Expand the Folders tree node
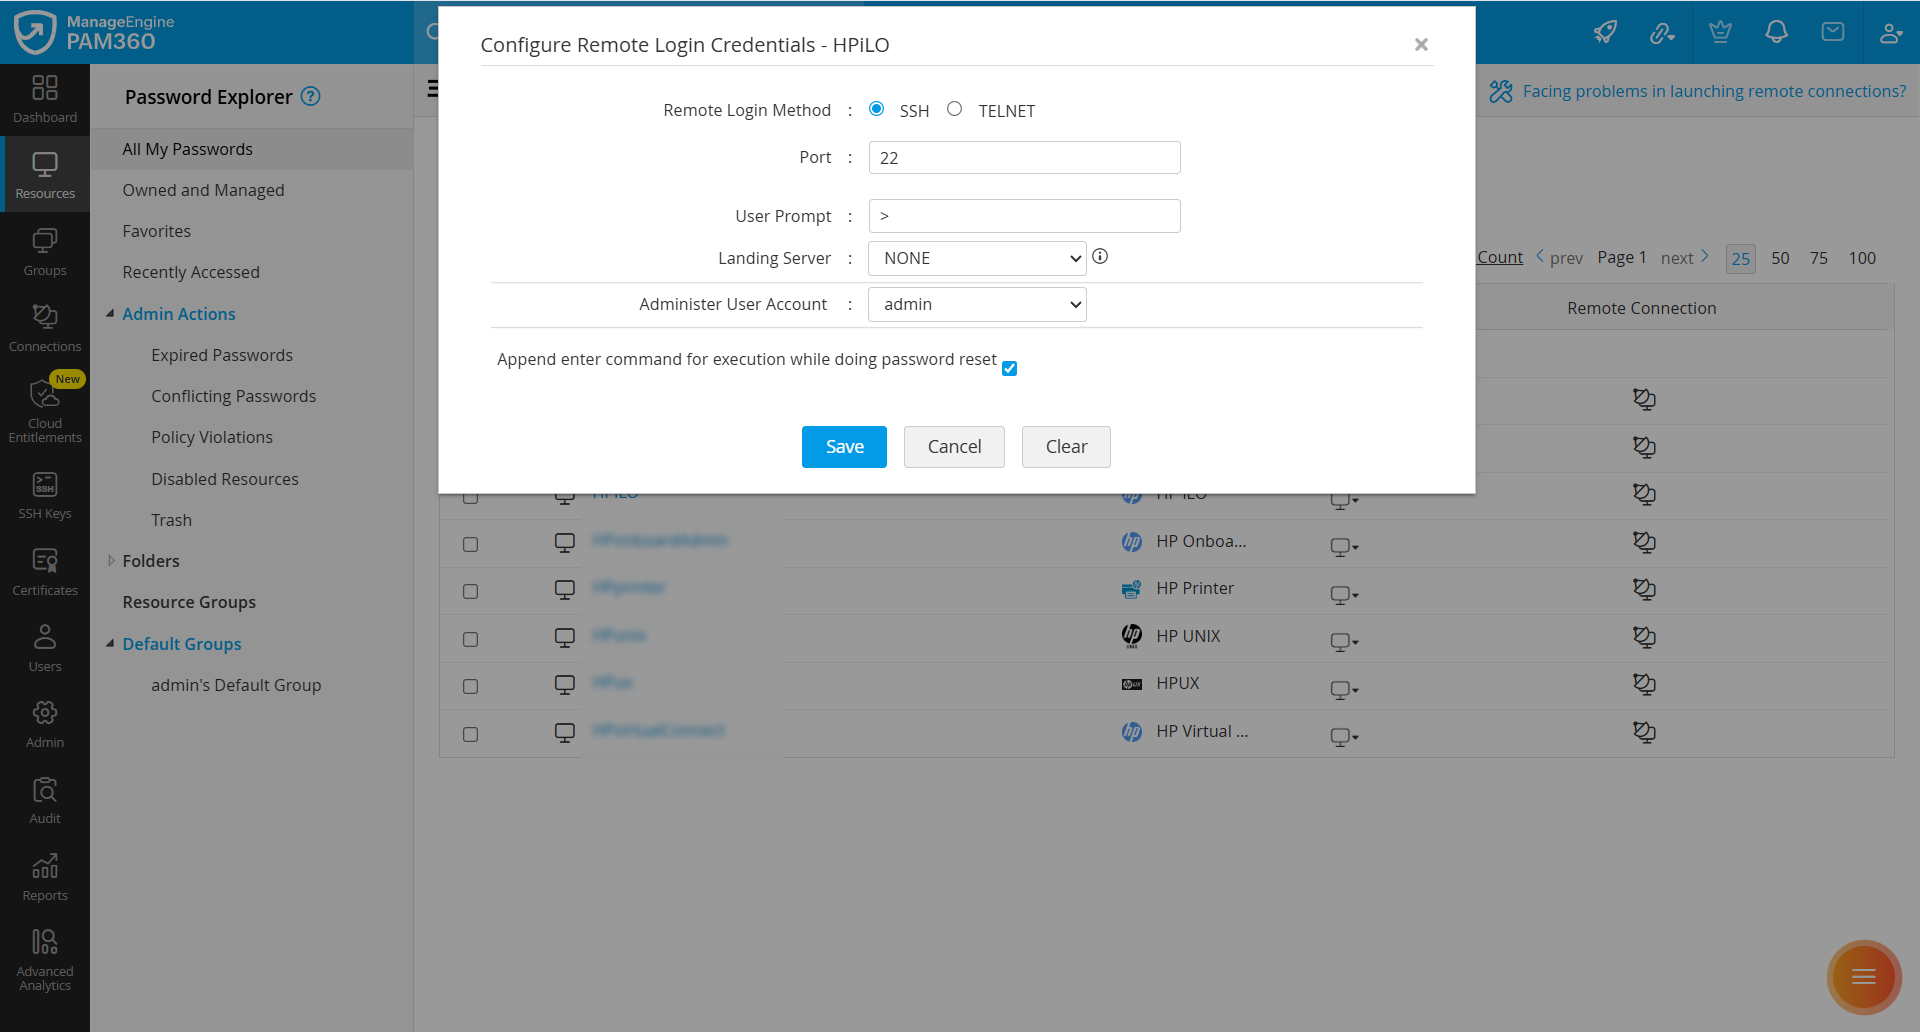This screenshot has width=1920, height=1032. [x=111, y=561]
